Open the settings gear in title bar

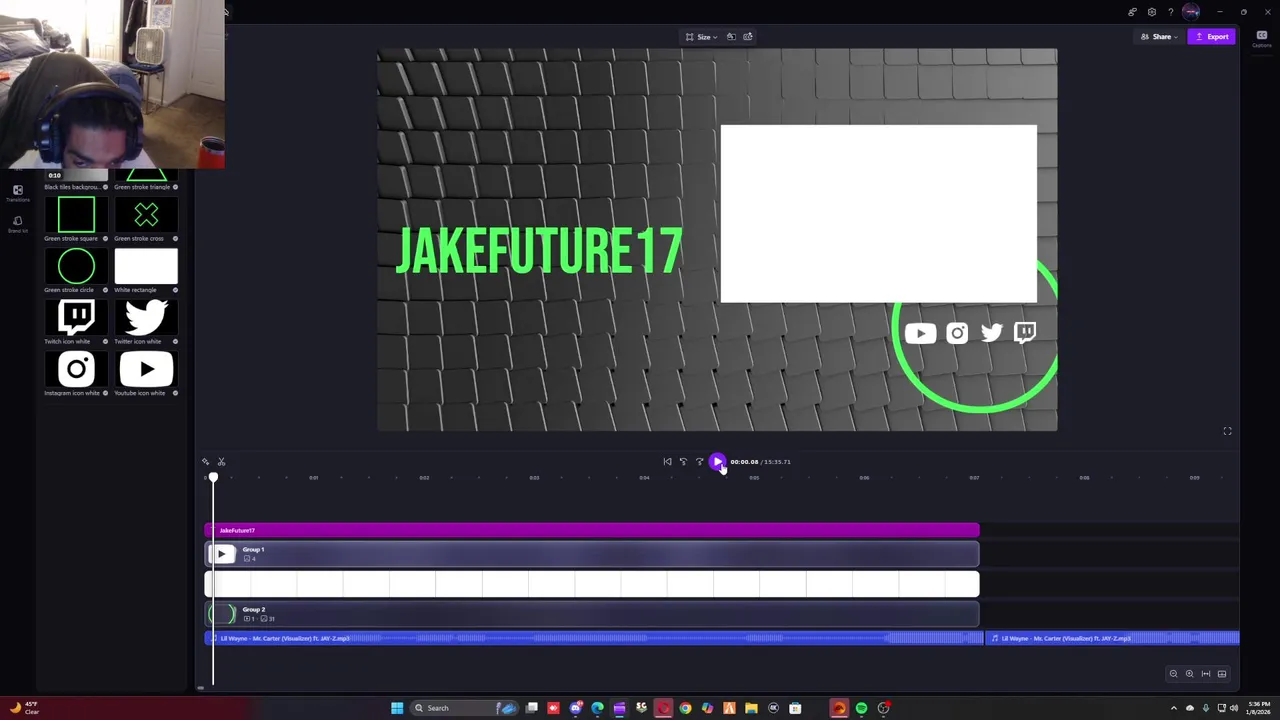[x=1152, y=12]
